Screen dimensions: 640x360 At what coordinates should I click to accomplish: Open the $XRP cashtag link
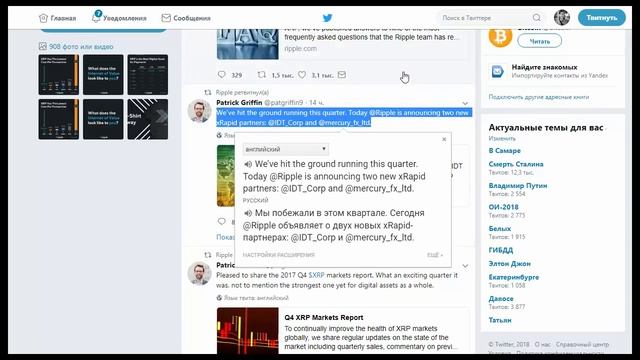point(316,275)
